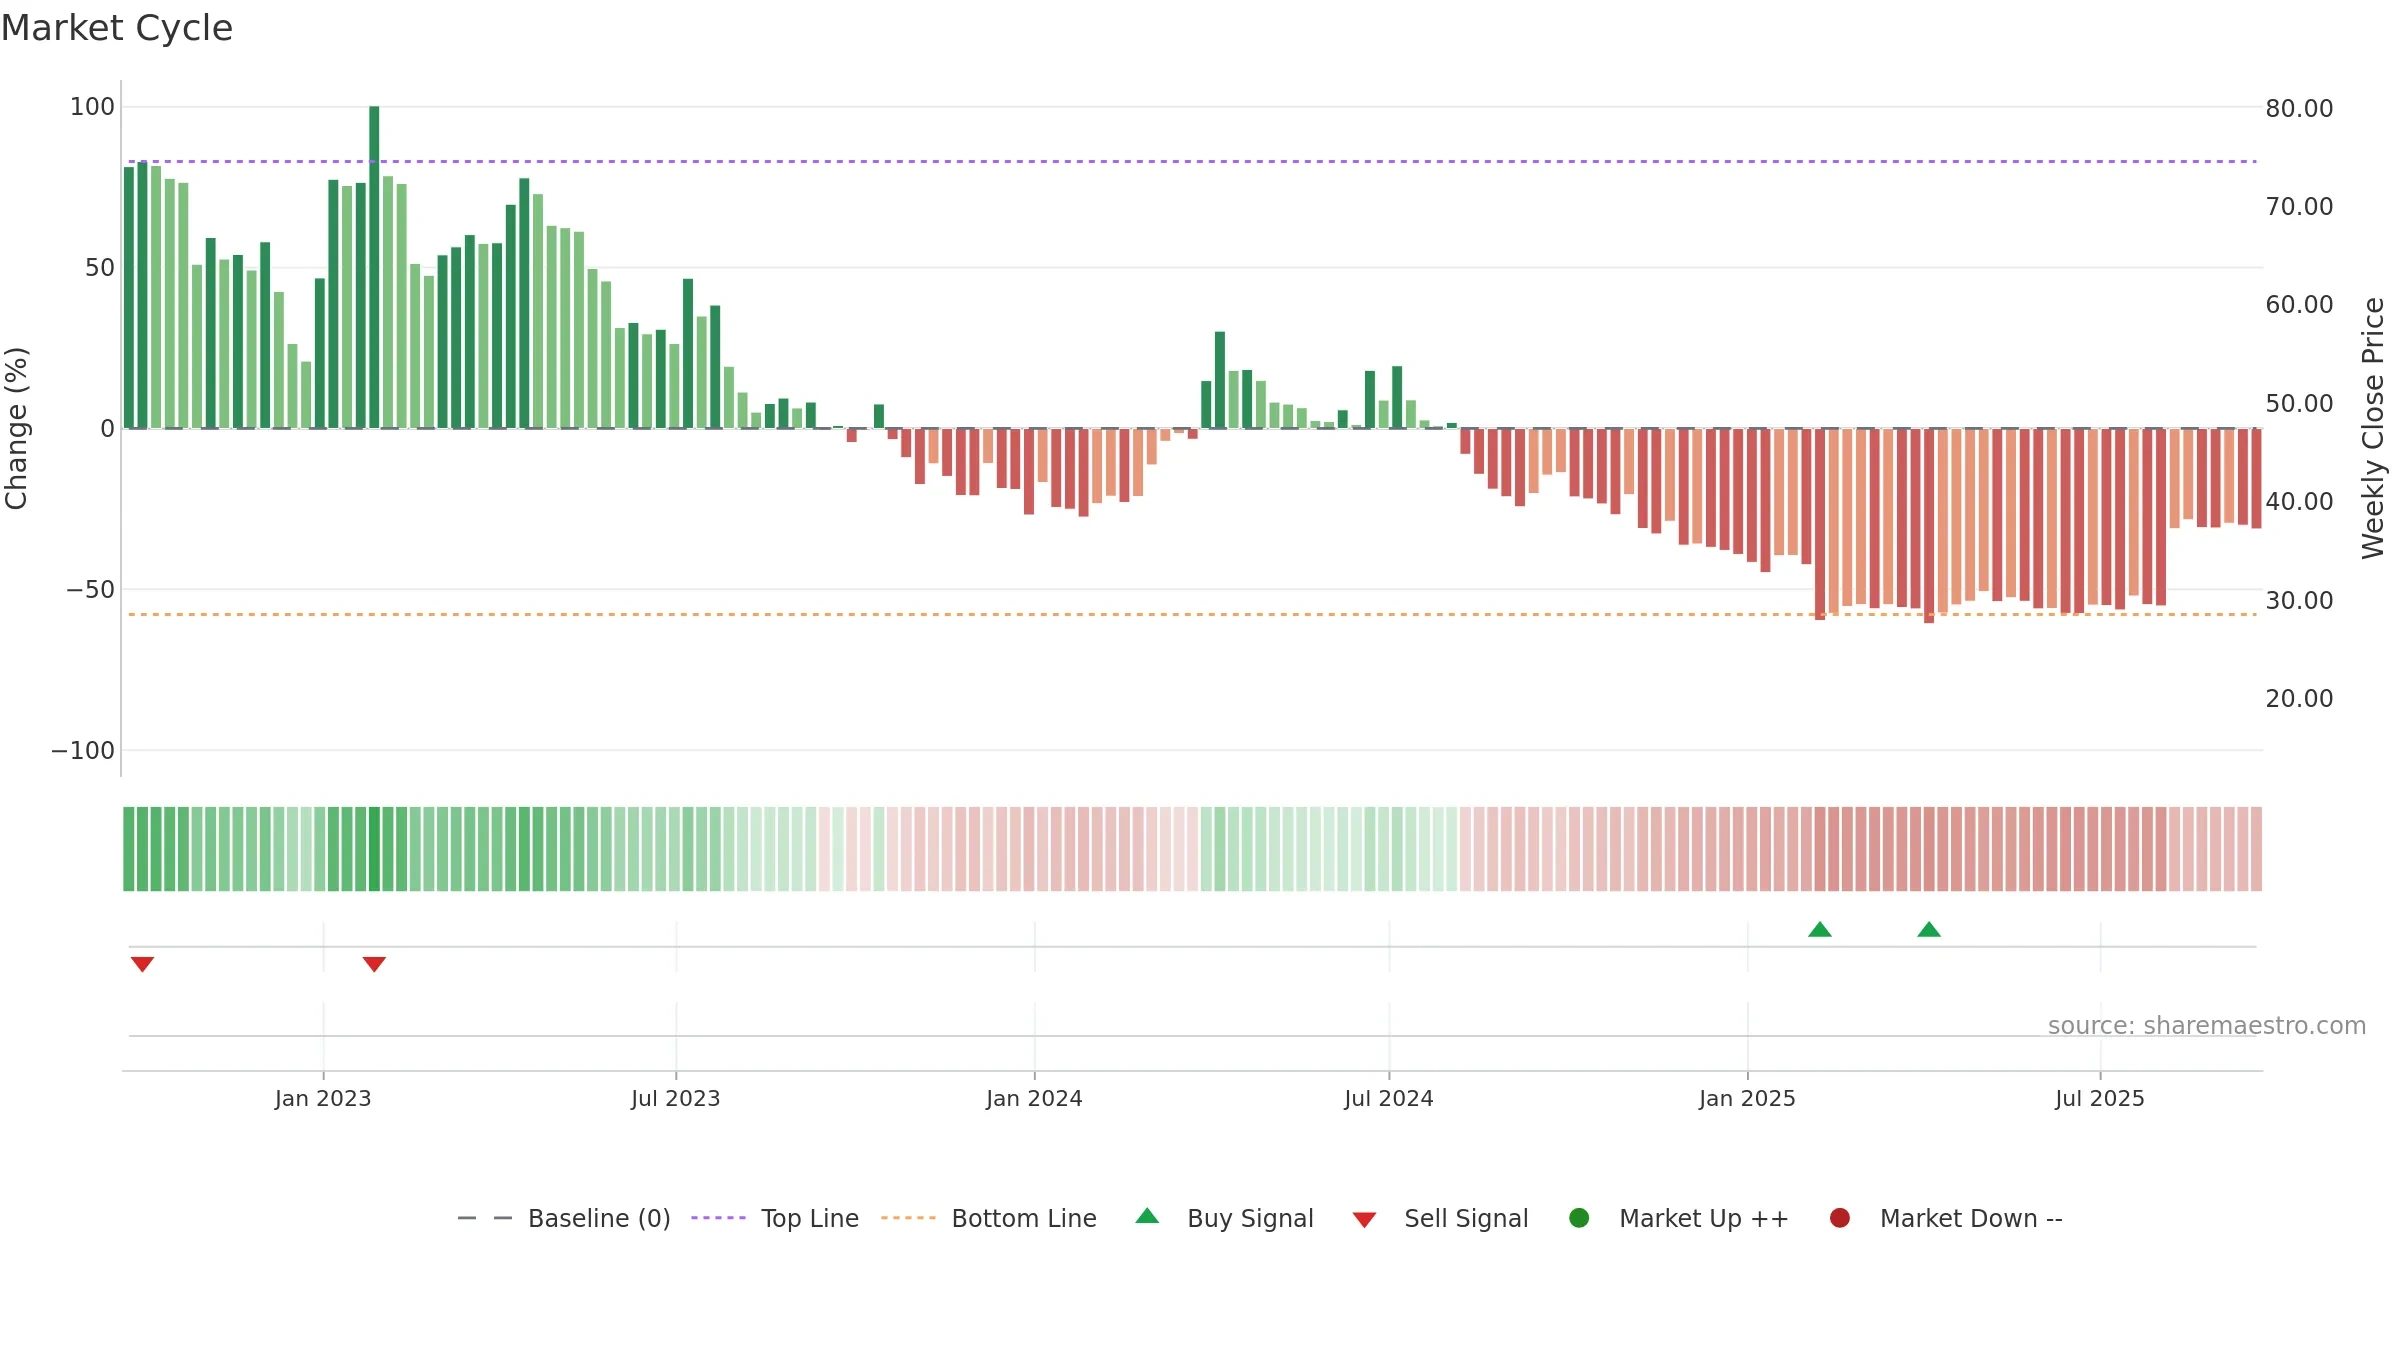
Task: Click the Top Line purple dotted legend icon
Action: coord(718,1218)
